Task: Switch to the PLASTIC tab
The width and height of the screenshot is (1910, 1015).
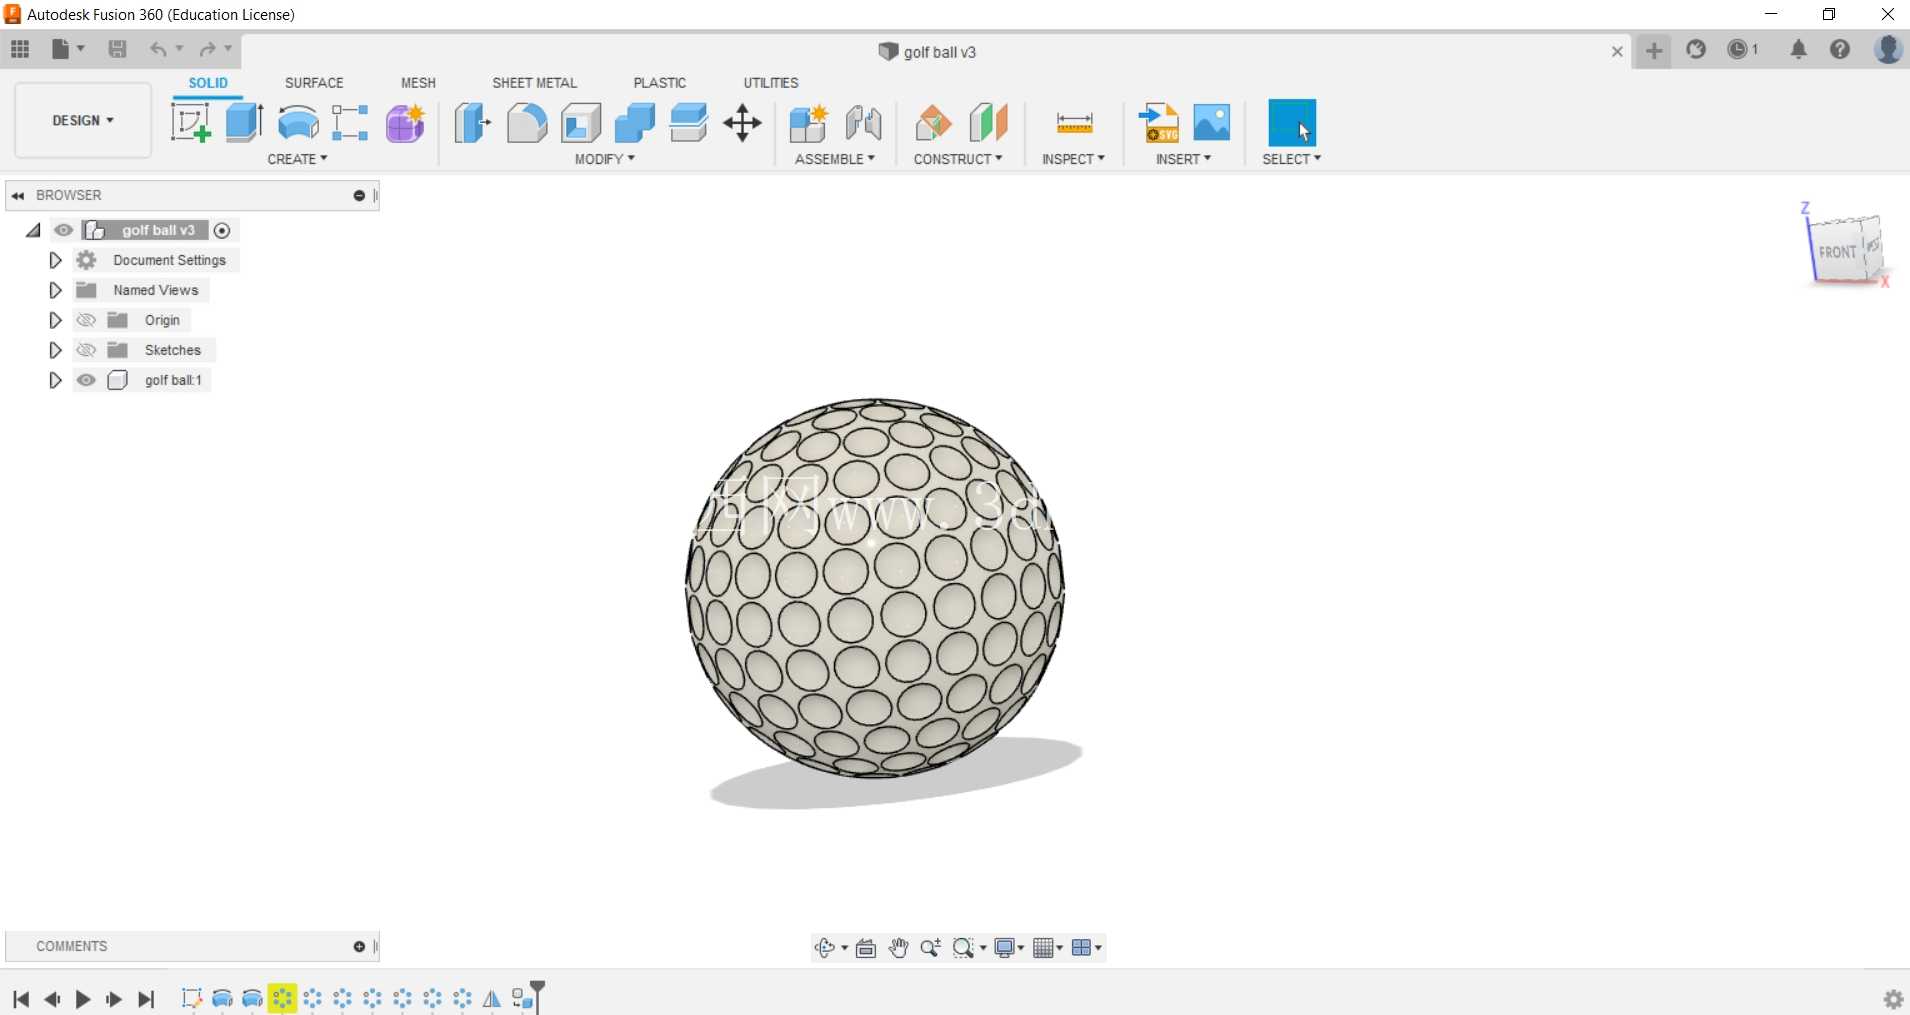Action: pyautogui.click(x=660, y=83)
